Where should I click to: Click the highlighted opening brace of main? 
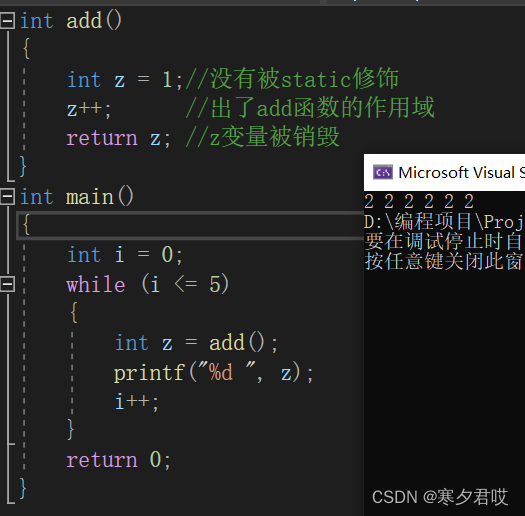click(26, 225)
